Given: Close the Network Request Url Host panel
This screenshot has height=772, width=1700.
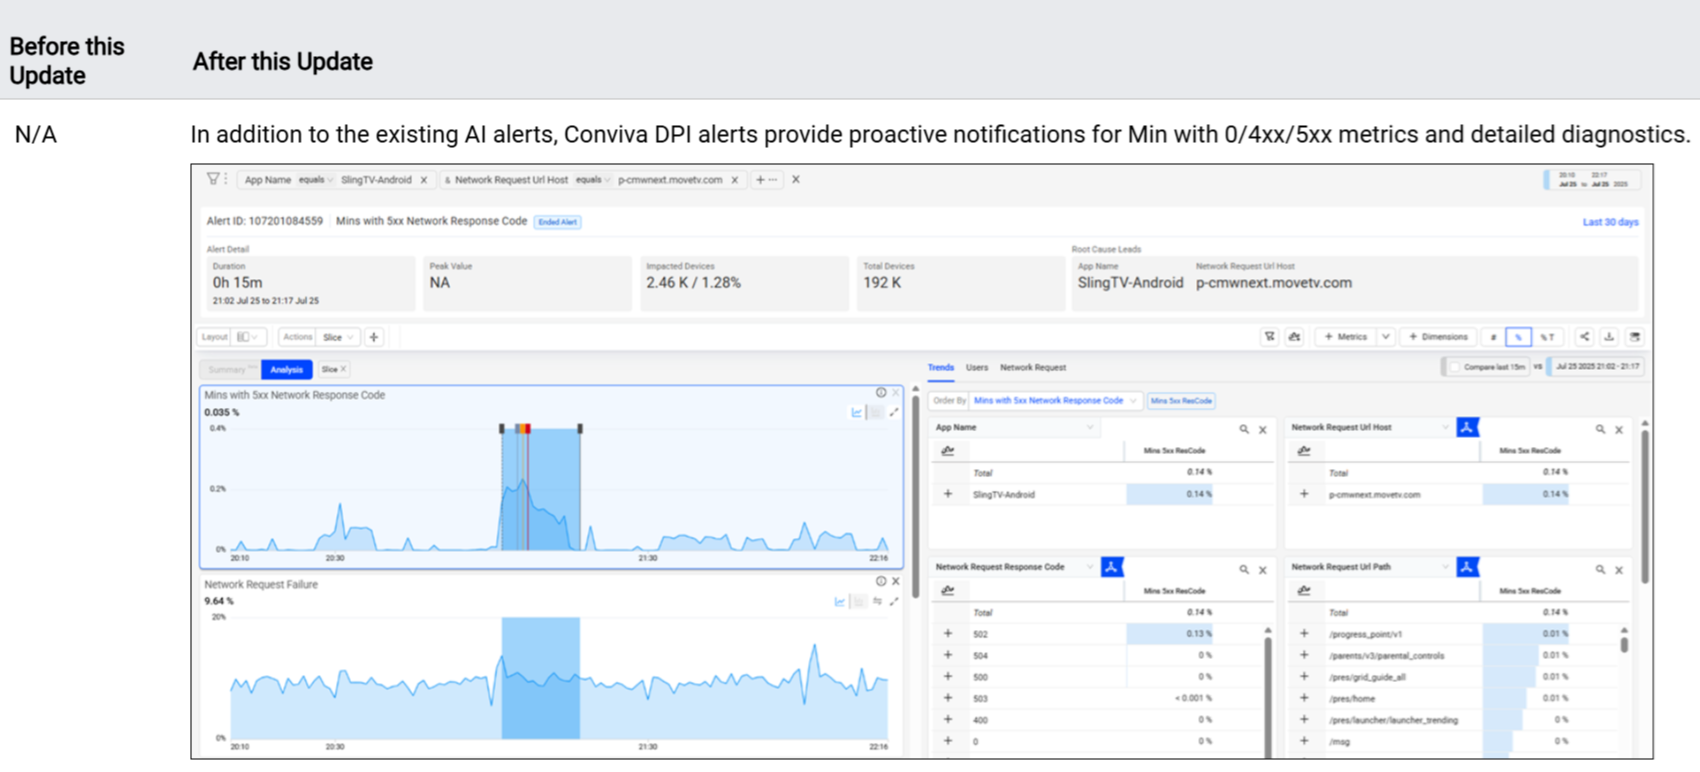Looking at the screenshot, I should click(1619, 429).
